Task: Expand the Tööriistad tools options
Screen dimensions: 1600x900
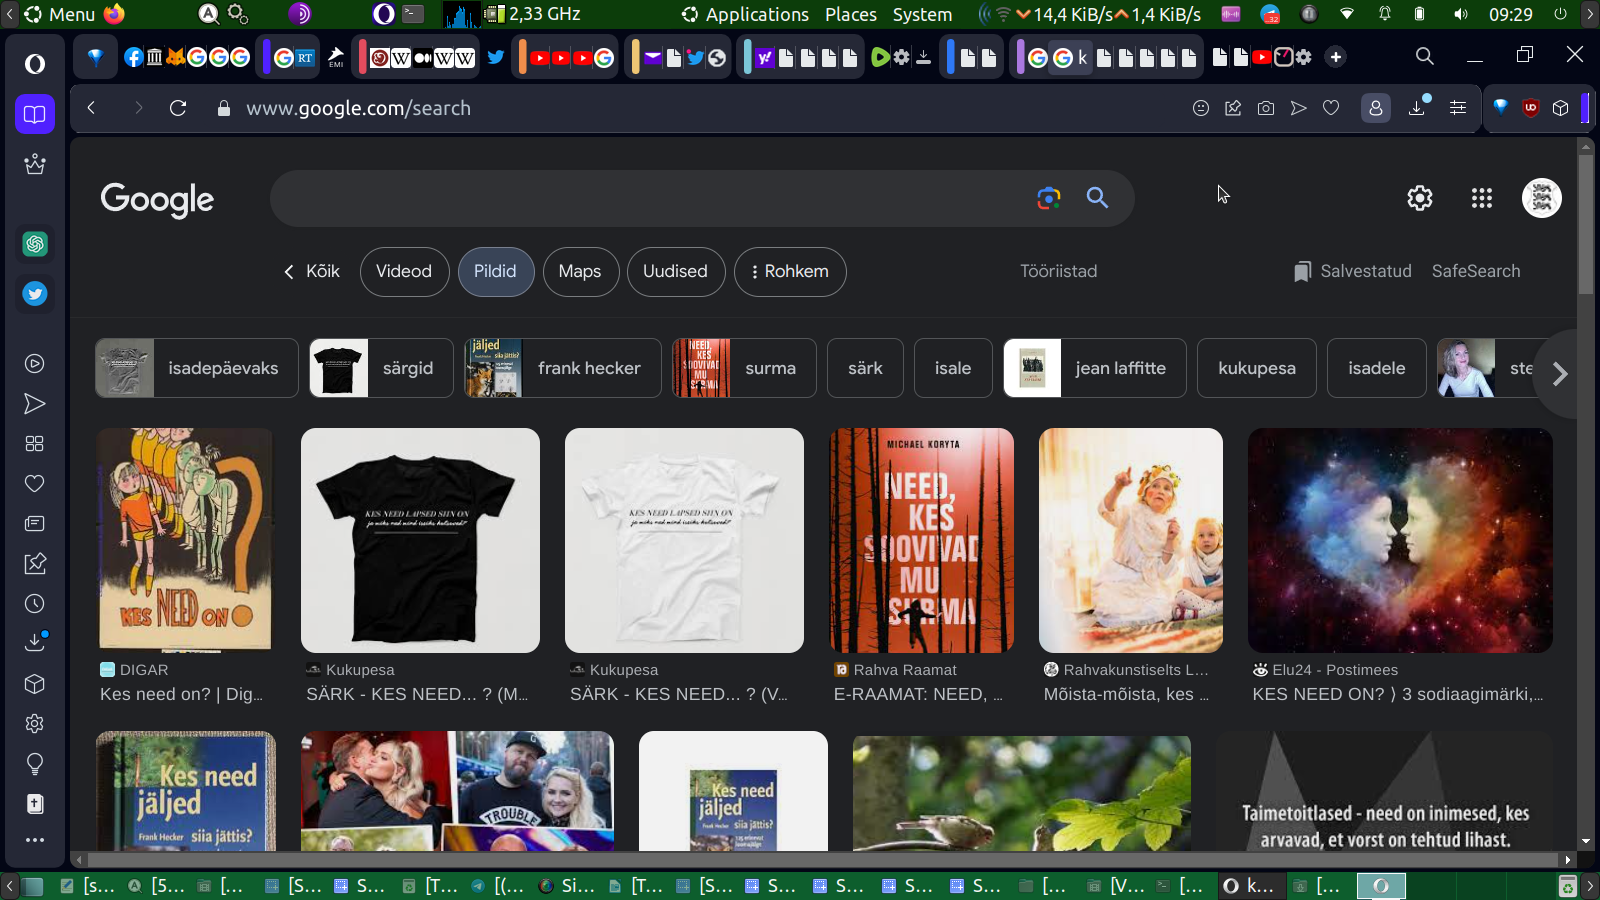Action: click(1058, 271)
